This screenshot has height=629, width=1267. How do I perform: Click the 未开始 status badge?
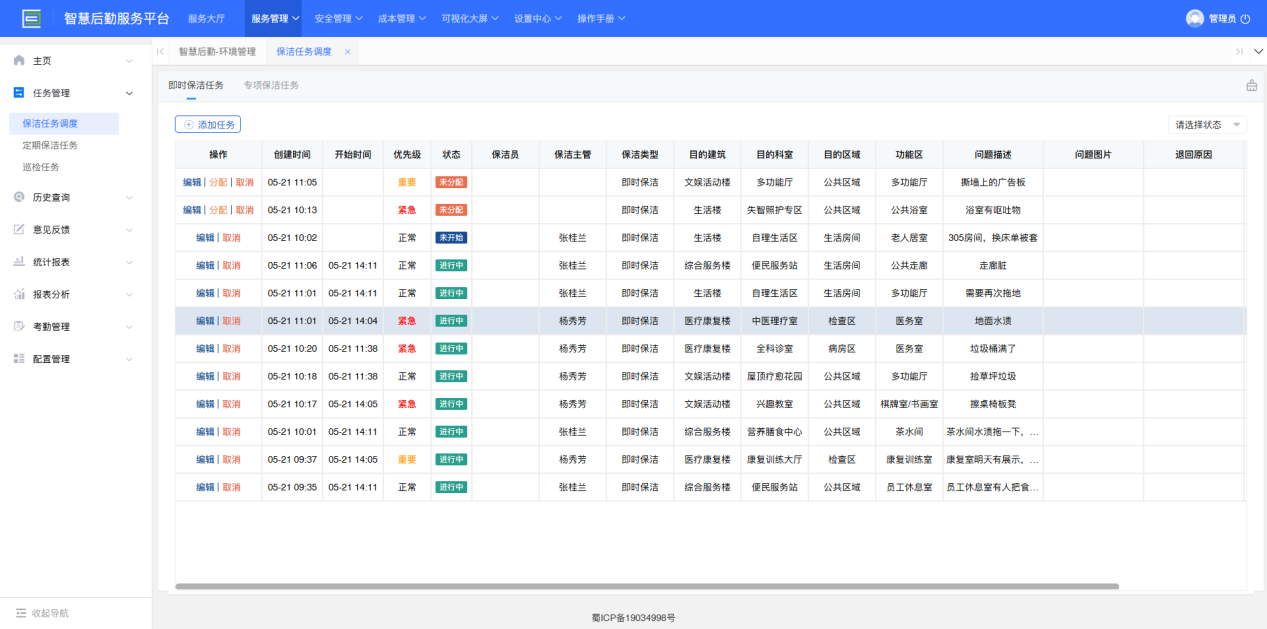pos(451,238)
